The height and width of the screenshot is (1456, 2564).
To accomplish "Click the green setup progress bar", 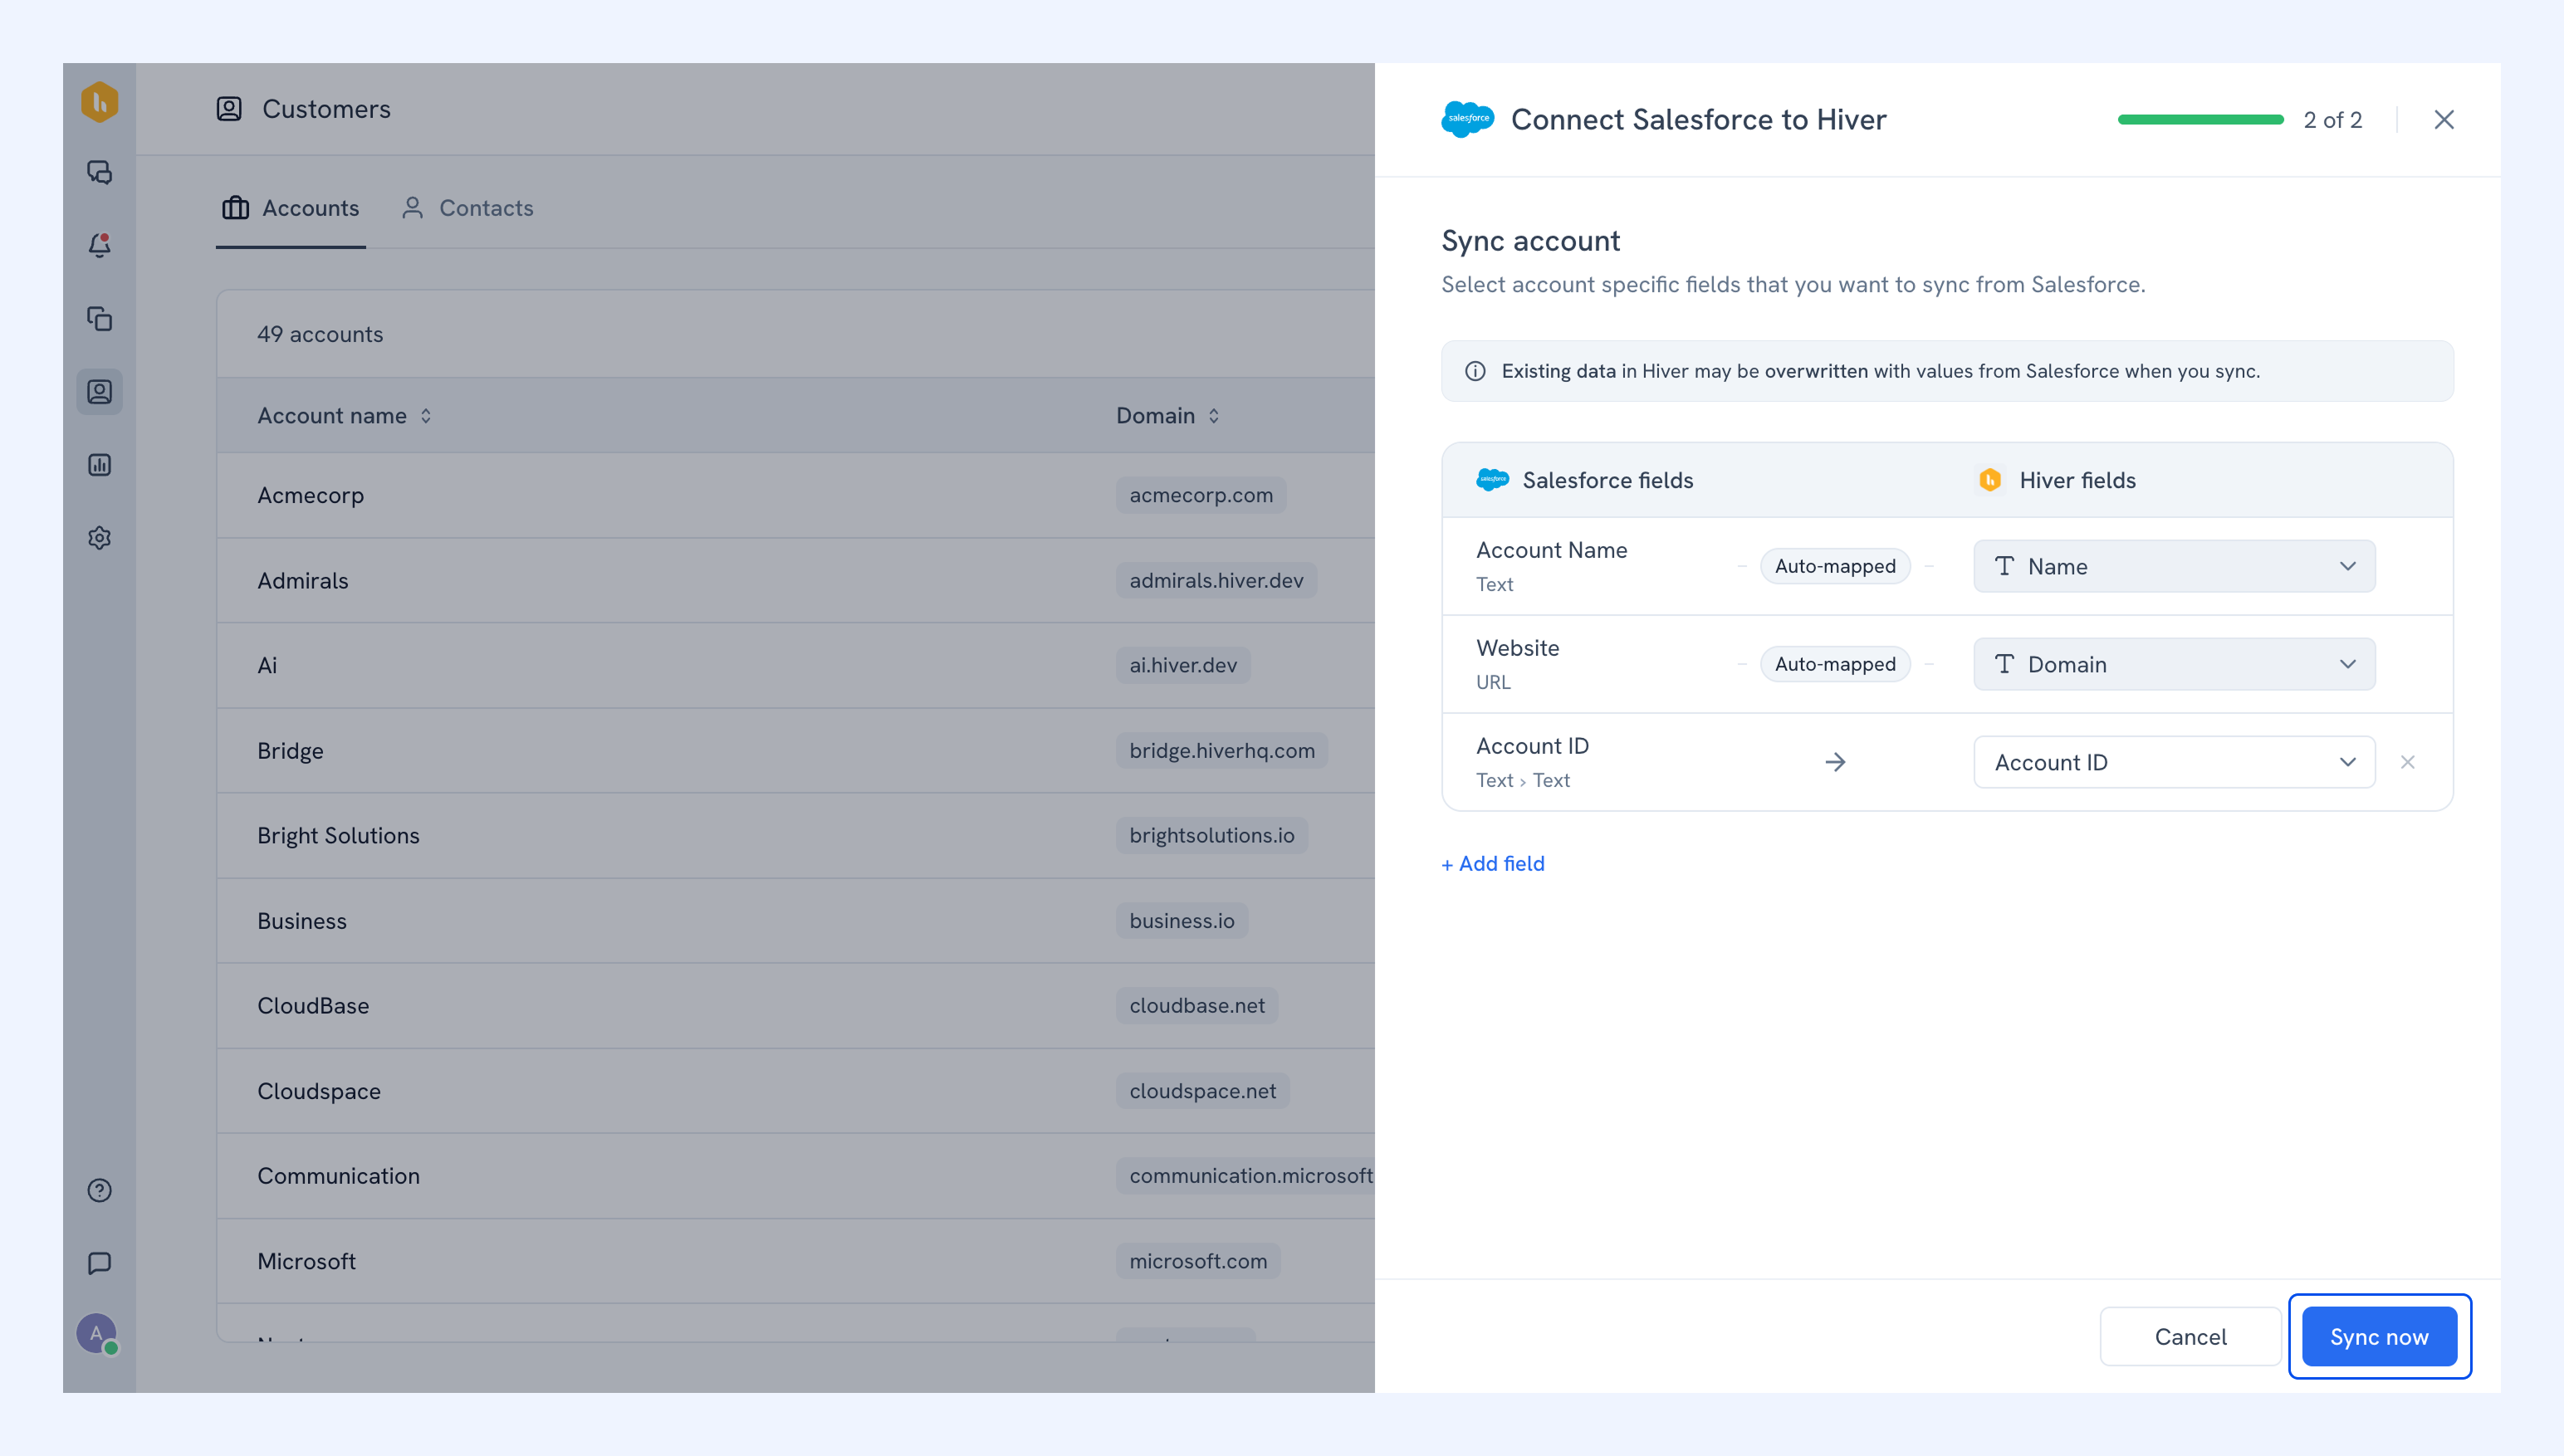I will tap(2200, 119).
